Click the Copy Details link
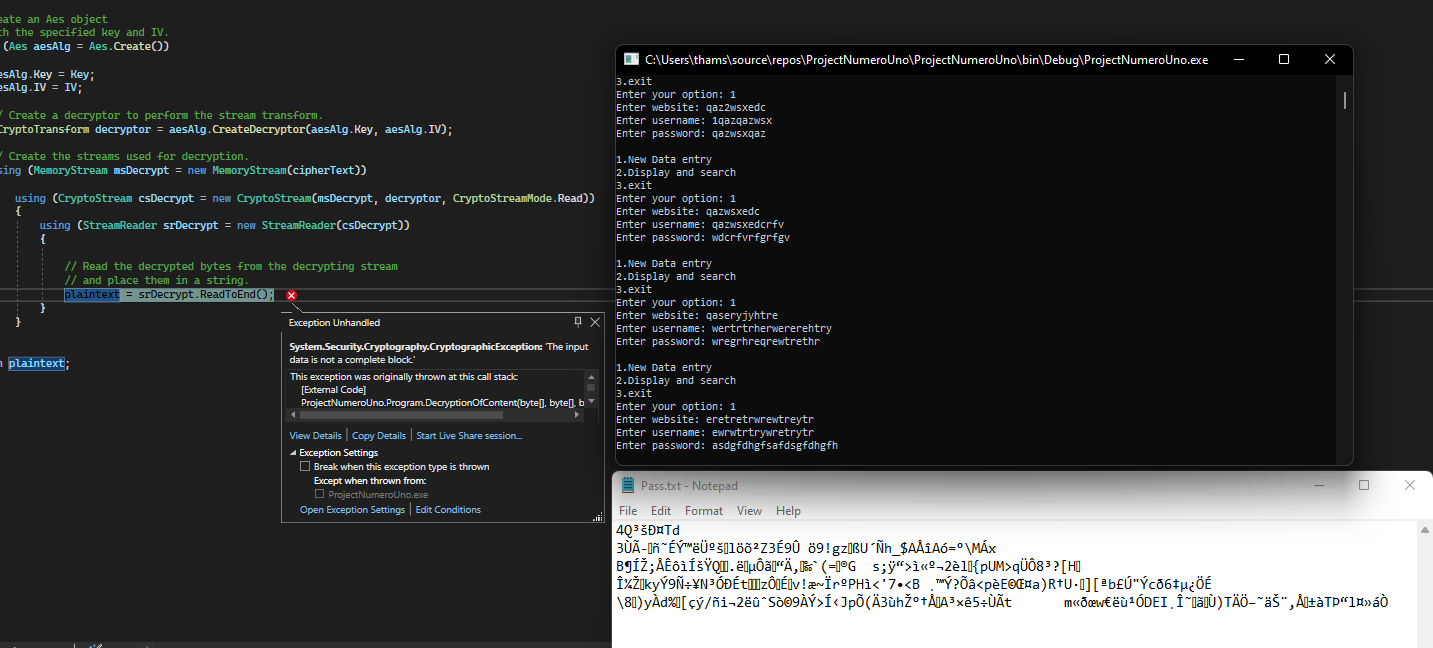 [379, 435]
